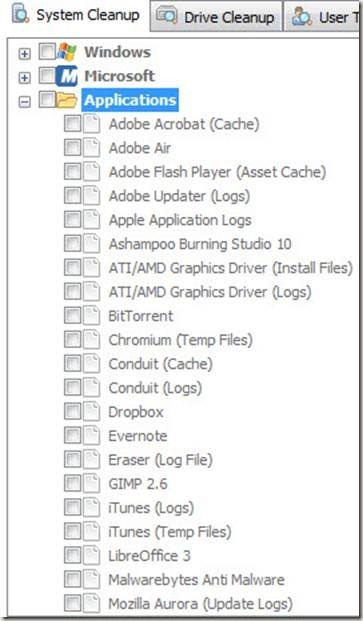The height and width of the screenshot is (621, 363).
Task: Expand the Windows tree node
Action: click(x=25, y=53)
